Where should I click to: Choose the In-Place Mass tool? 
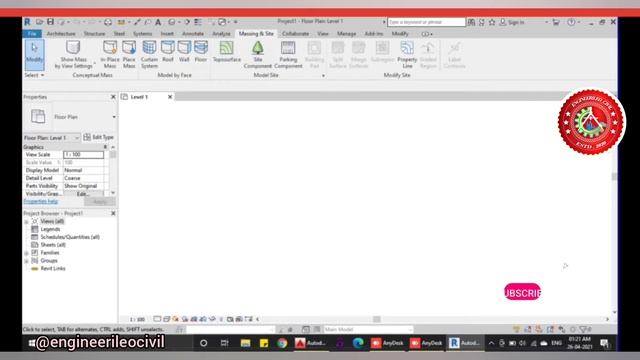pyautogui.click(x=110, y=54)
